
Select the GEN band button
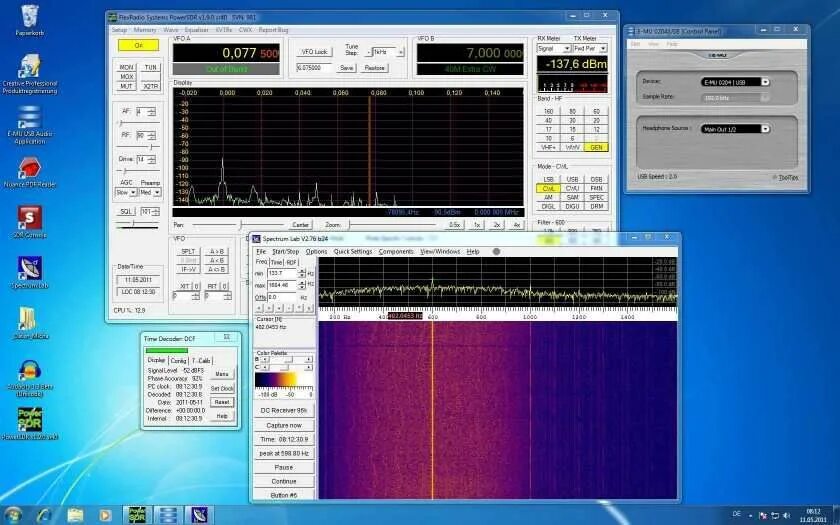point(596,147)
